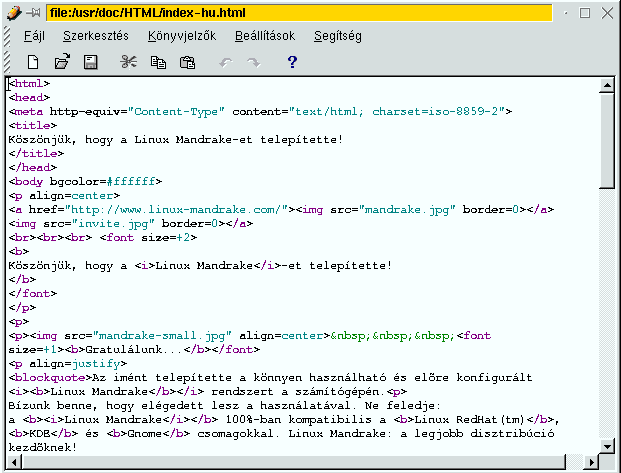Screen dimensions: 621x473
Task: Open the Segítség menu
Action: click(x=338, y=36)
